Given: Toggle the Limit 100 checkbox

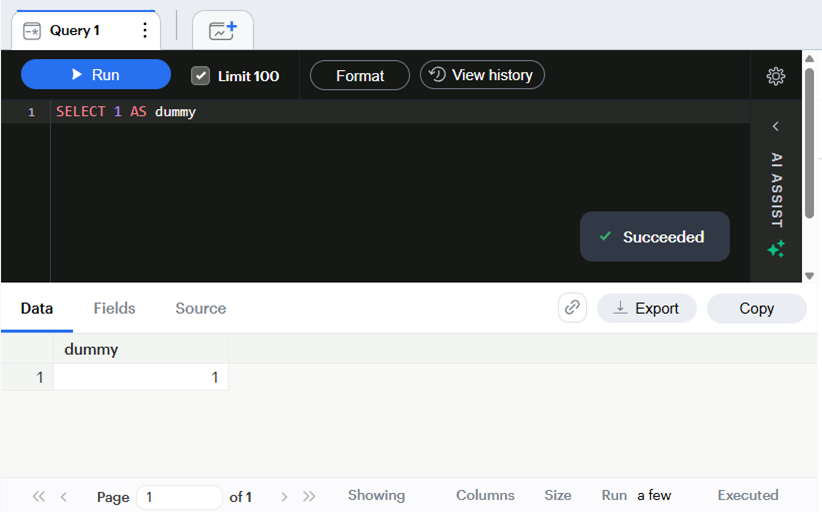Looking at the screenshot, I should 200,75.
